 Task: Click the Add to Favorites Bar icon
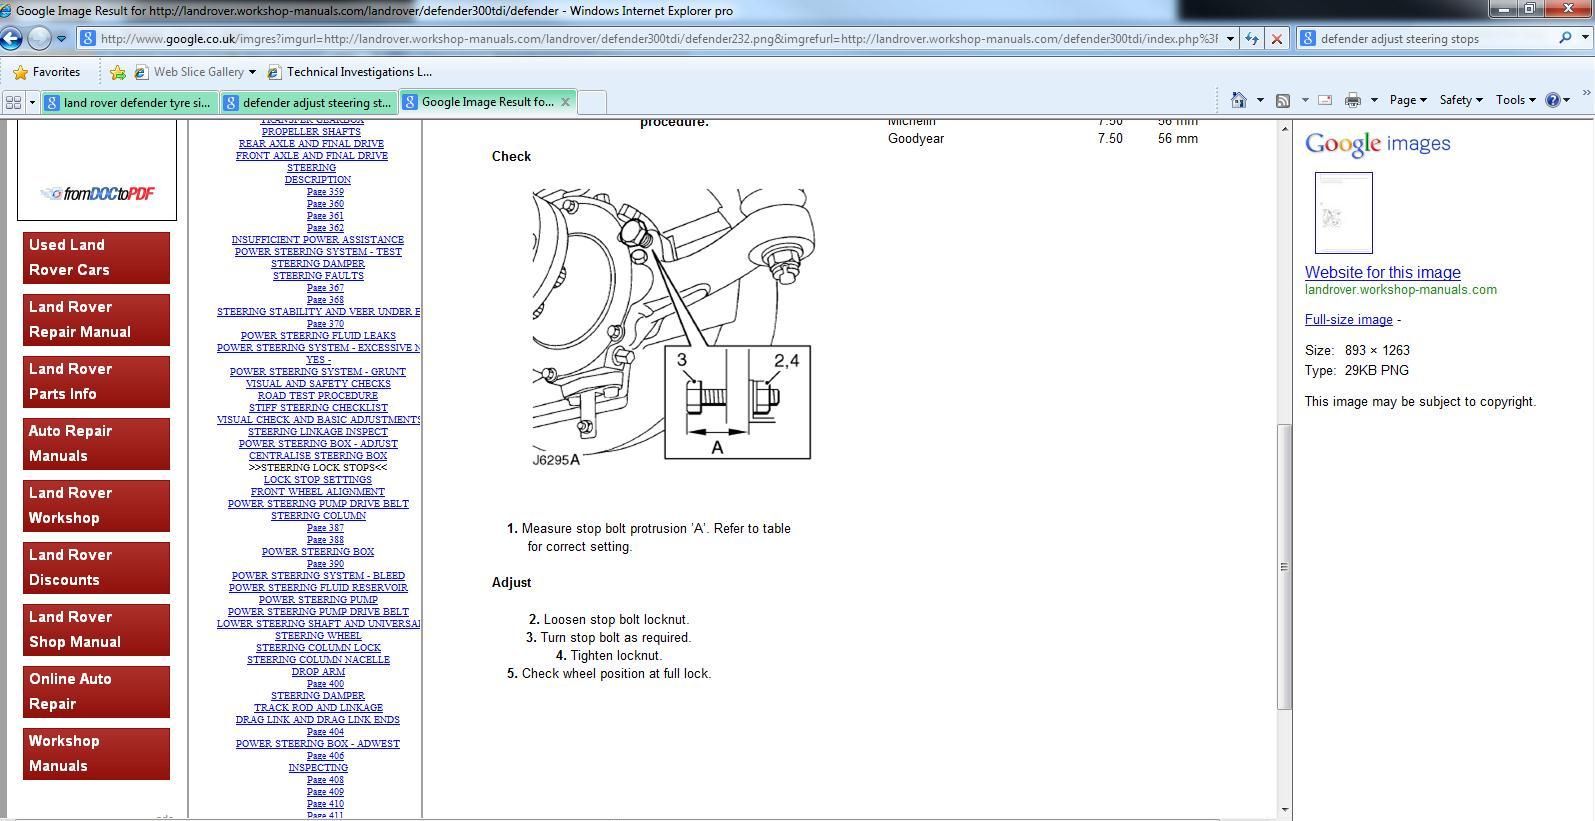118,72
